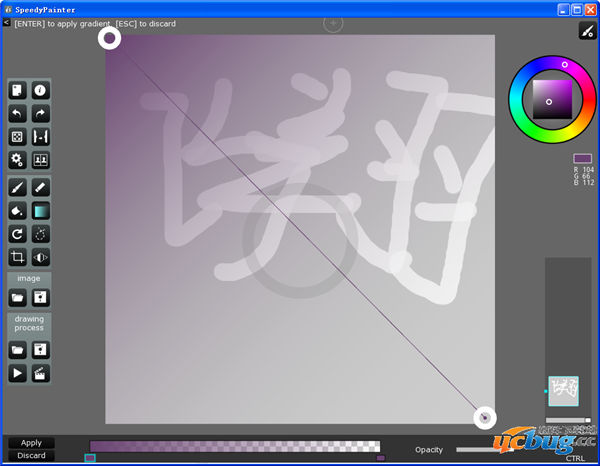Toggle the mirror symmetry icon
Viewport: 600px width, 466px height.
pos(40,257)
